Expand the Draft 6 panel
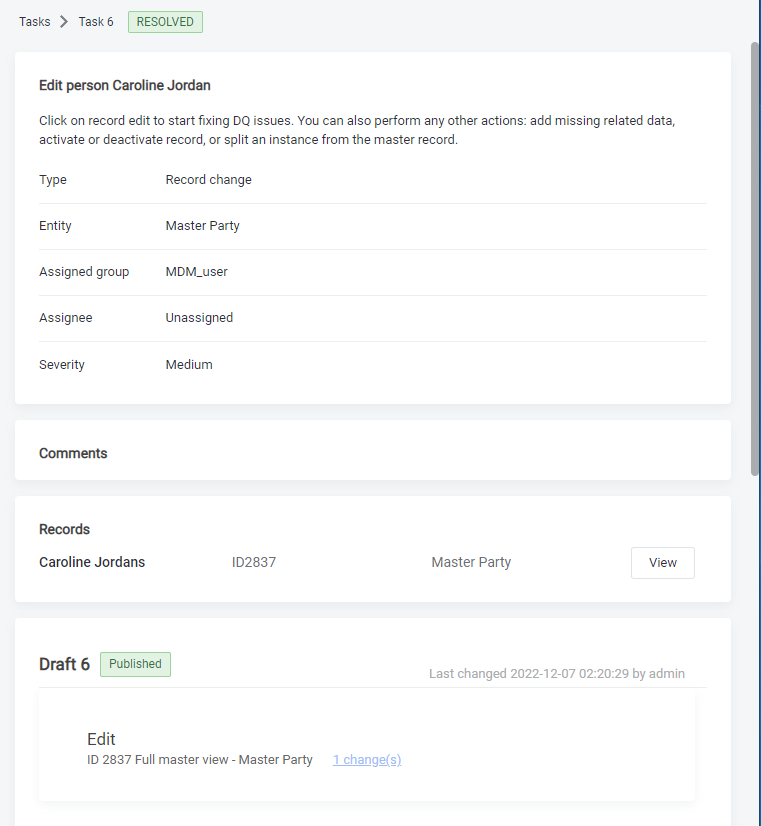This screenshot has height=826, width=761. coord(64,663)
